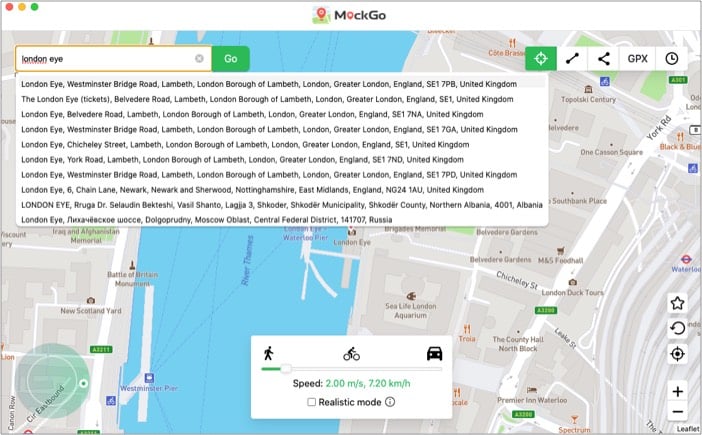Select cycling speed icon
The width and height of the screenshot is (702, 435).
point(351,354)
